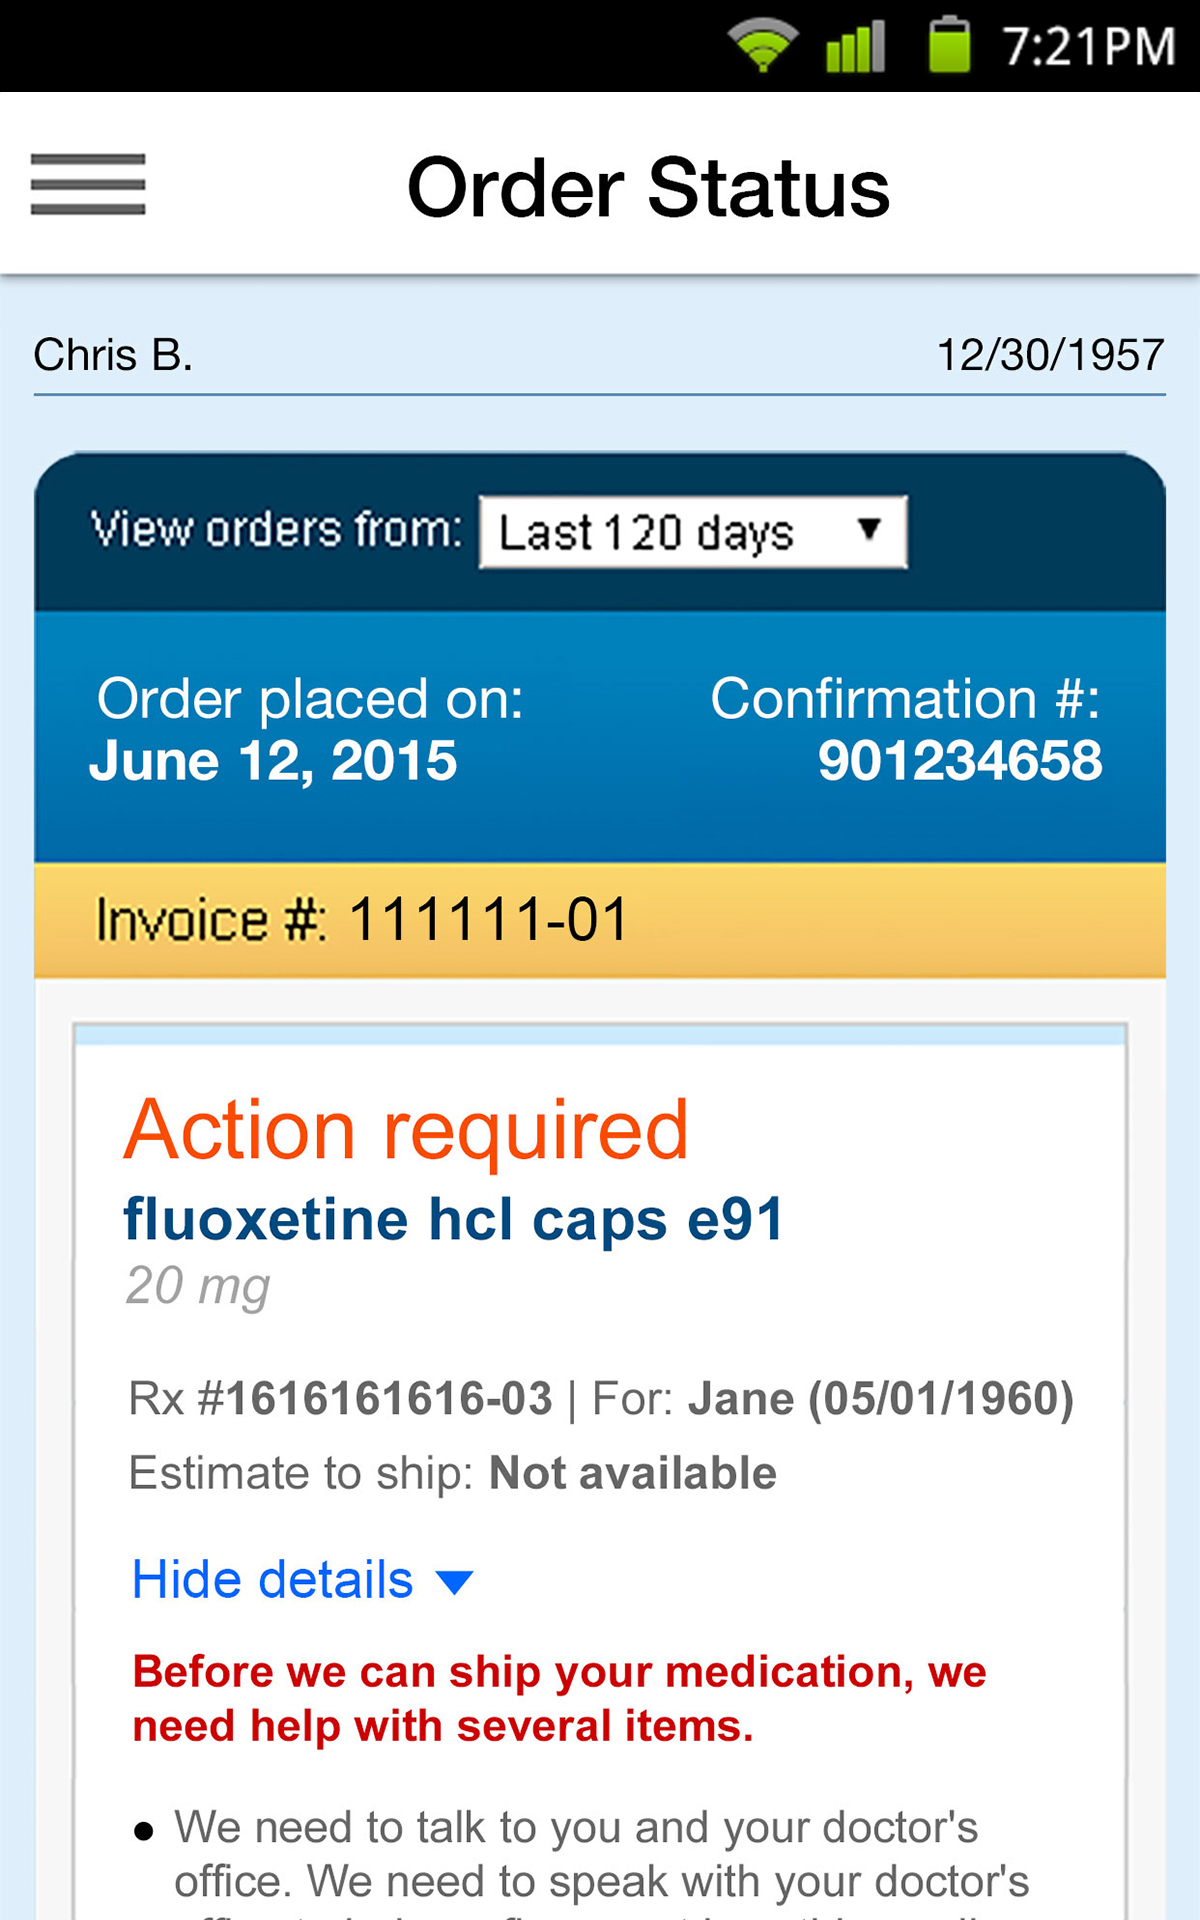Tap the battery indicator icon

click(949, 46)
